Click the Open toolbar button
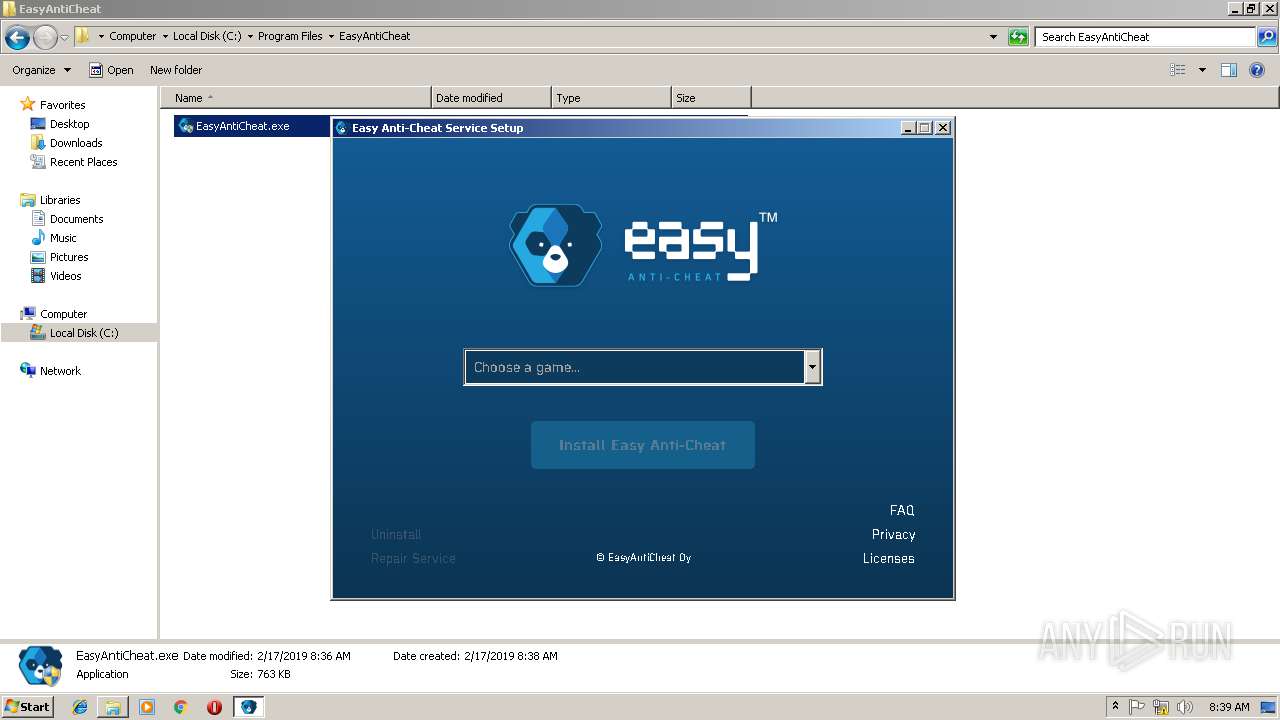 111,70
